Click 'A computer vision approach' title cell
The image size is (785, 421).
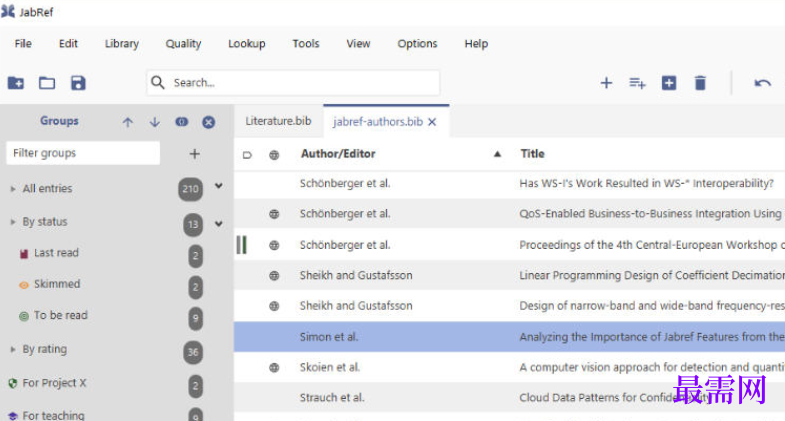652,367
